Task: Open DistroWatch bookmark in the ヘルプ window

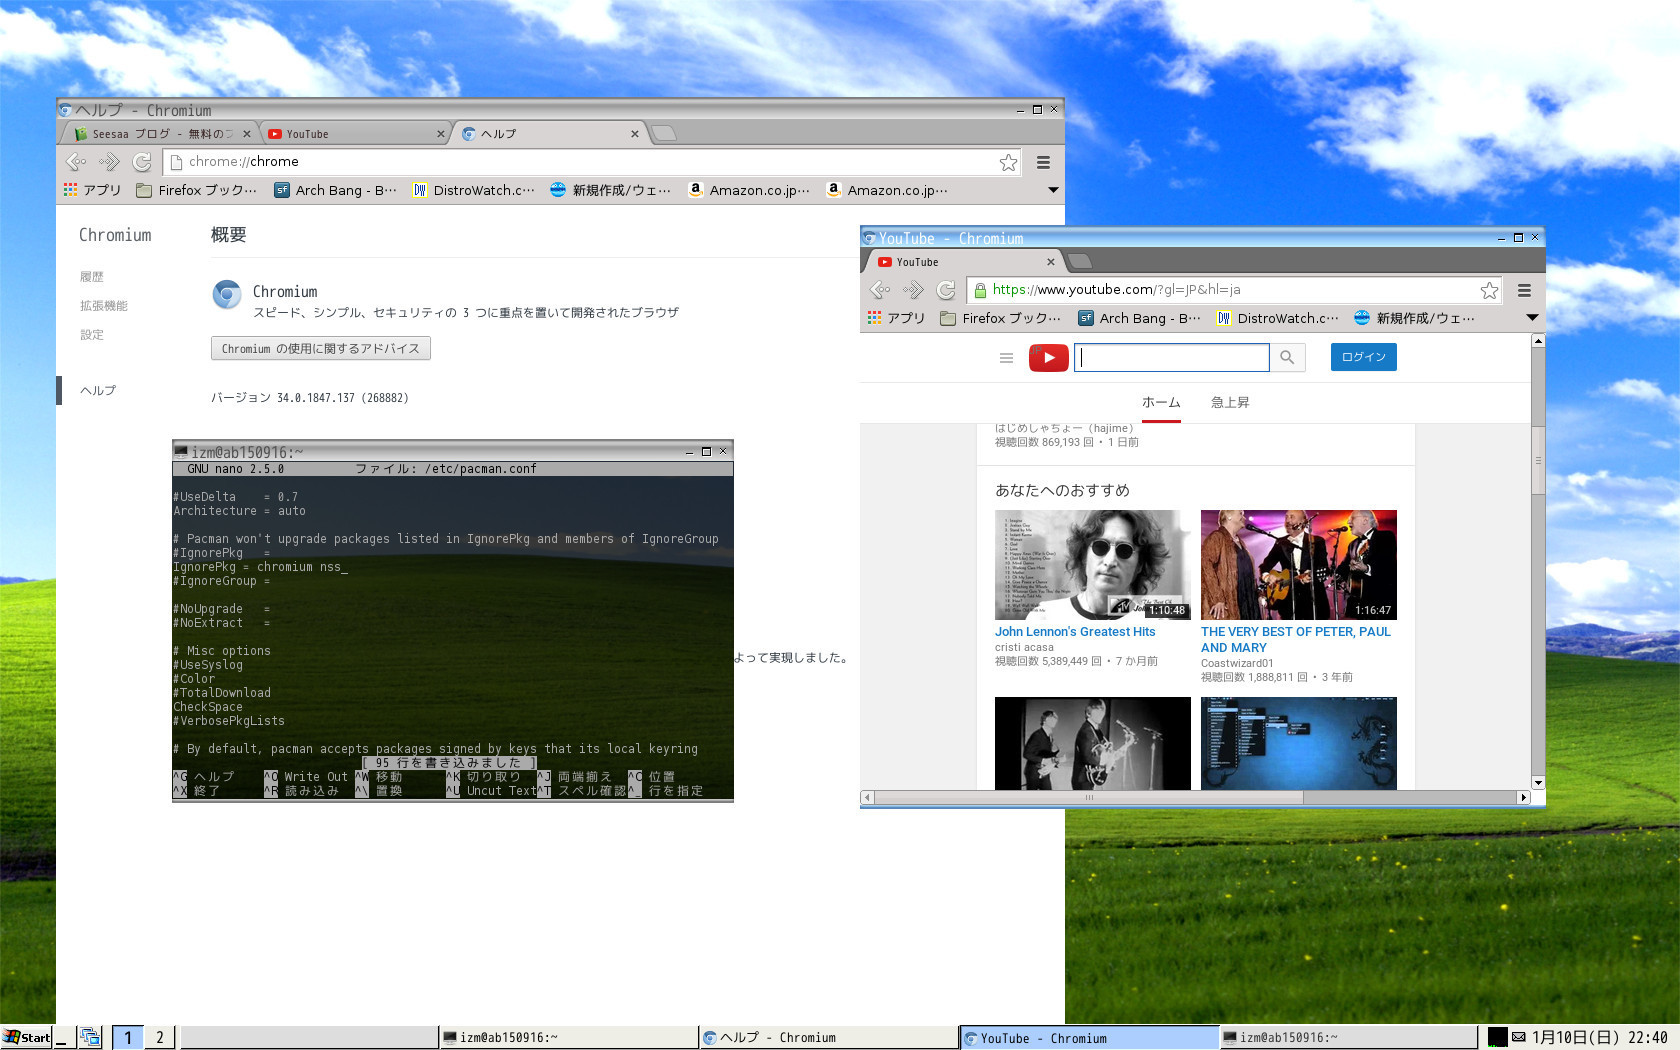Action: click(473, 190)
